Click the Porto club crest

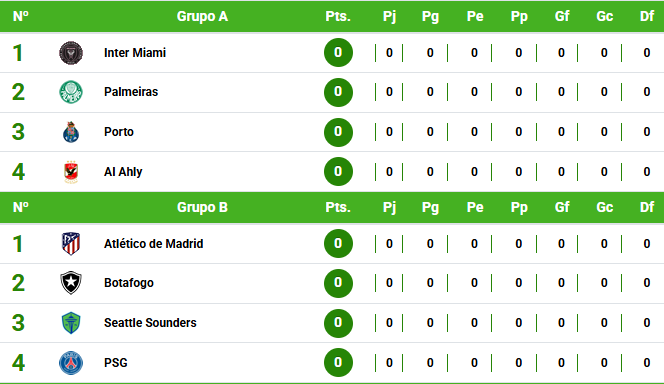71,132
